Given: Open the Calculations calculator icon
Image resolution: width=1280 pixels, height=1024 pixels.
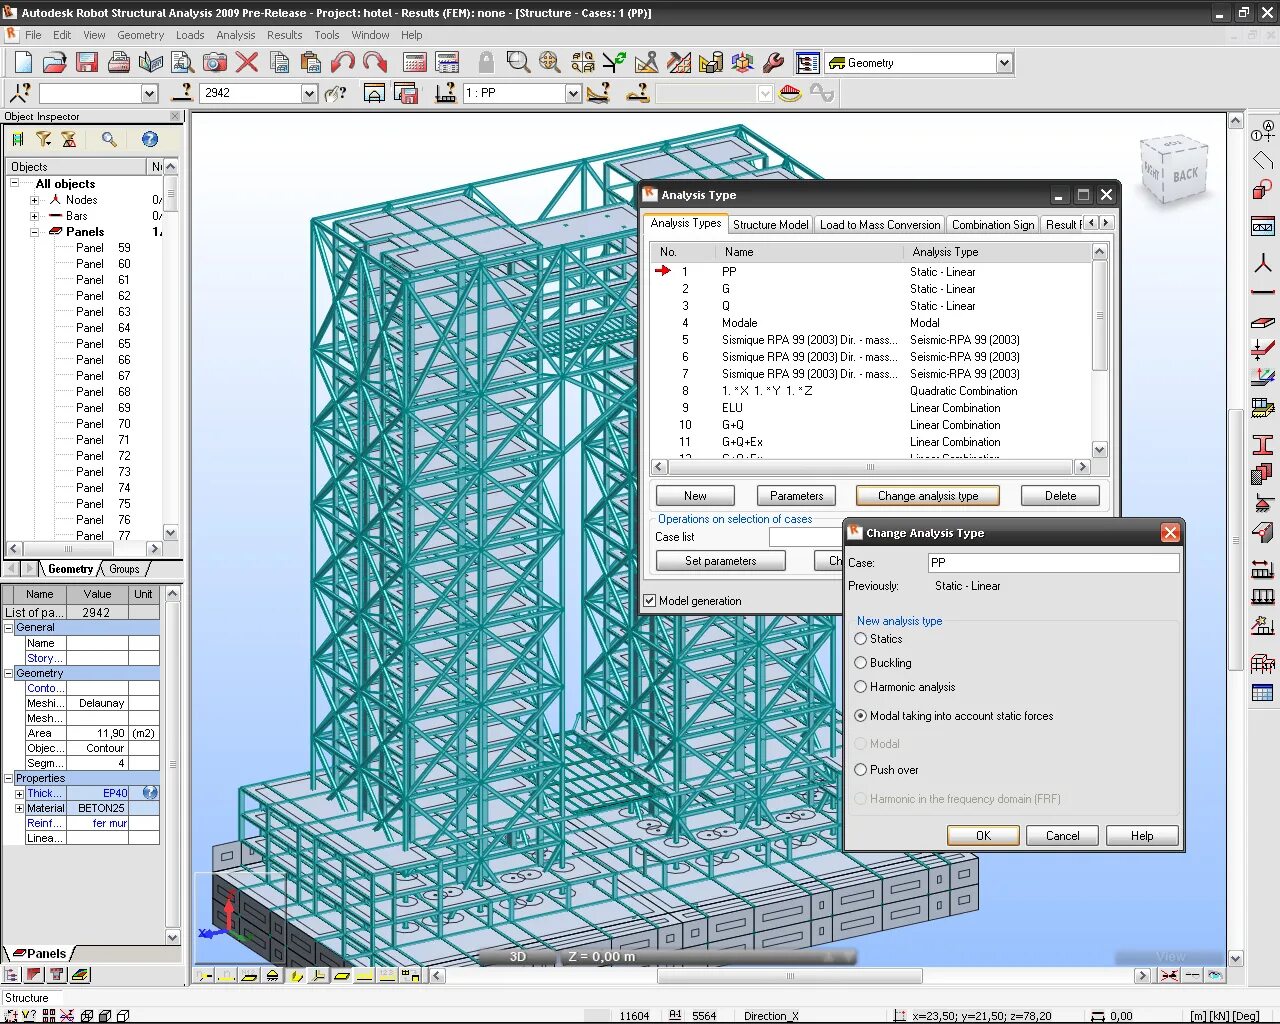Looking at the screenshot, I should click(x=415, y=62).
